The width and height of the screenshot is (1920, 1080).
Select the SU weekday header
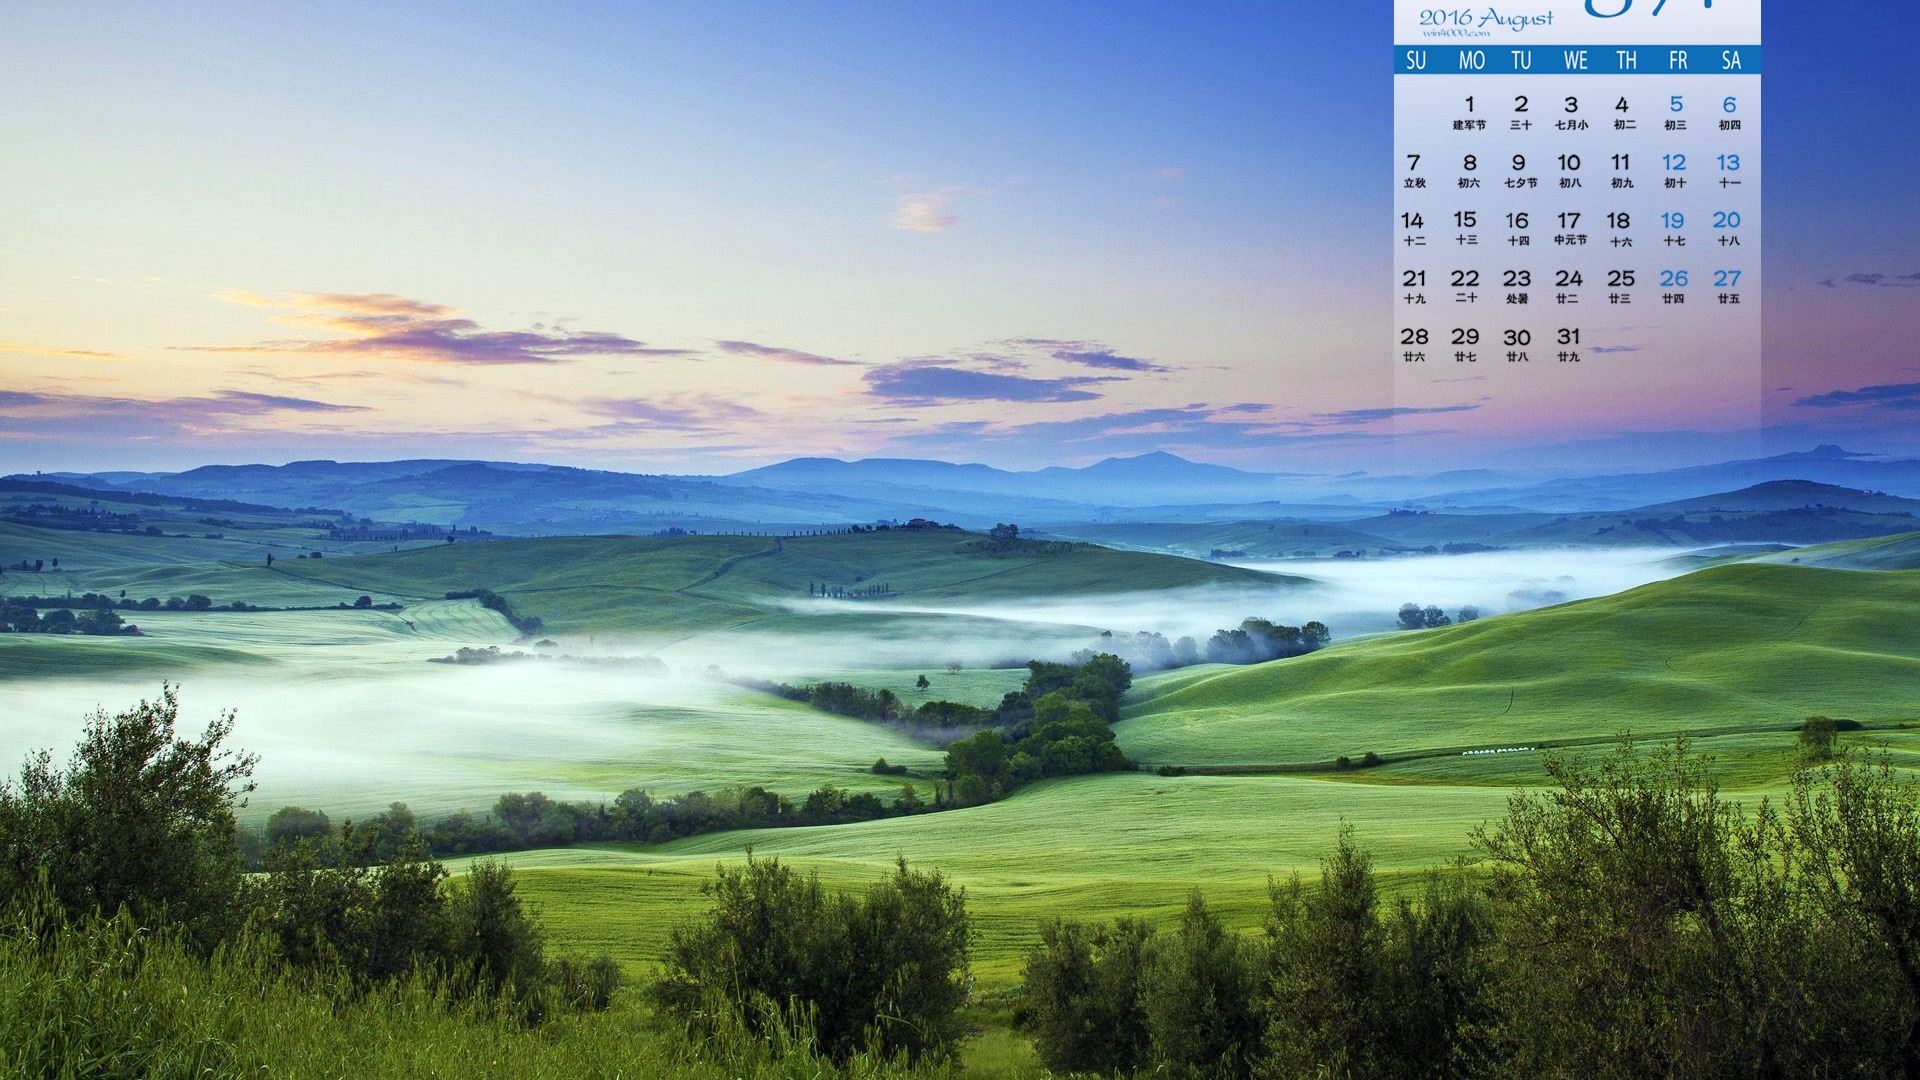tap(1416, 61)
